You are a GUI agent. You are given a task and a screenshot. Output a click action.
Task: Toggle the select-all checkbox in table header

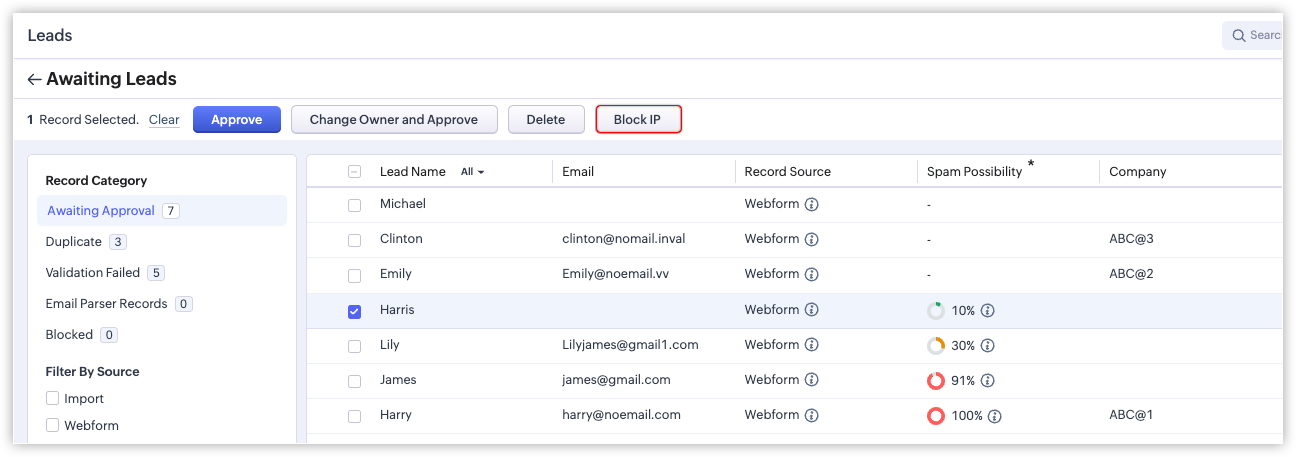354,172
